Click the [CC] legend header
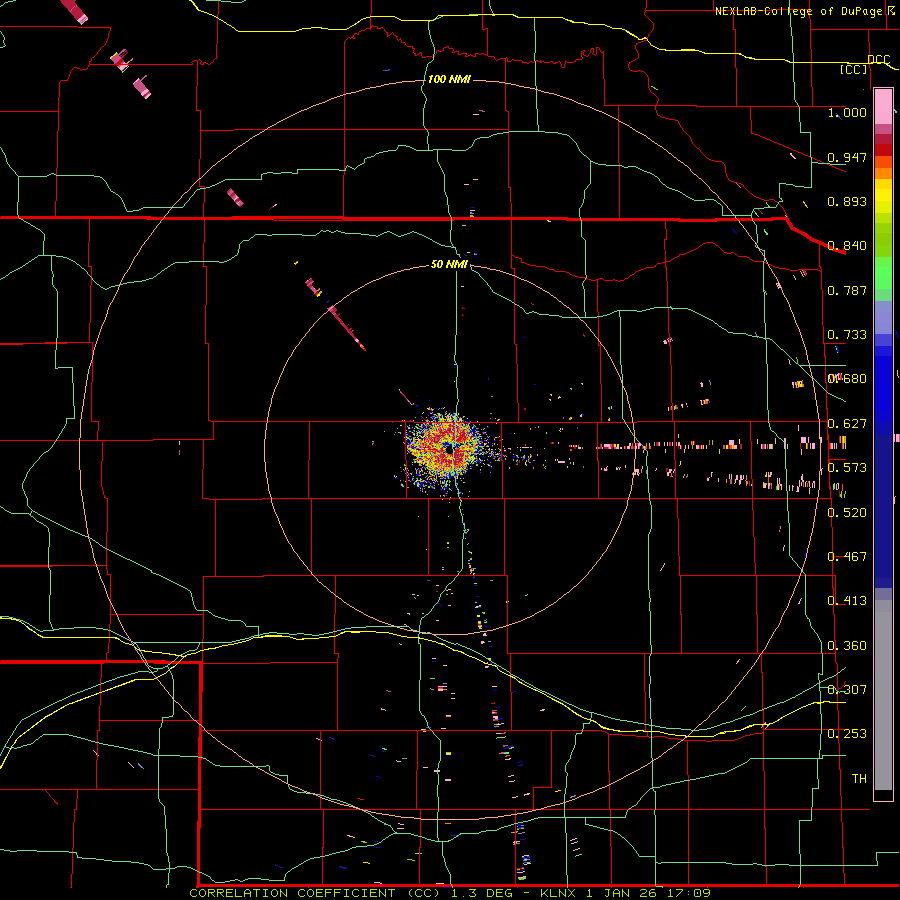 pos(854,69)
